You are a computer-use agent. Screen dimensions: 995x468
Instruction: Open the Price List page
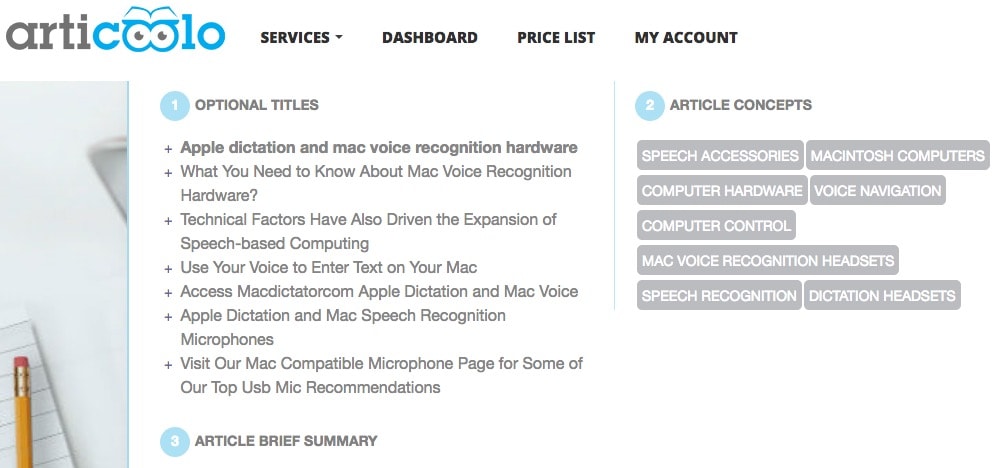pos(556,37)
